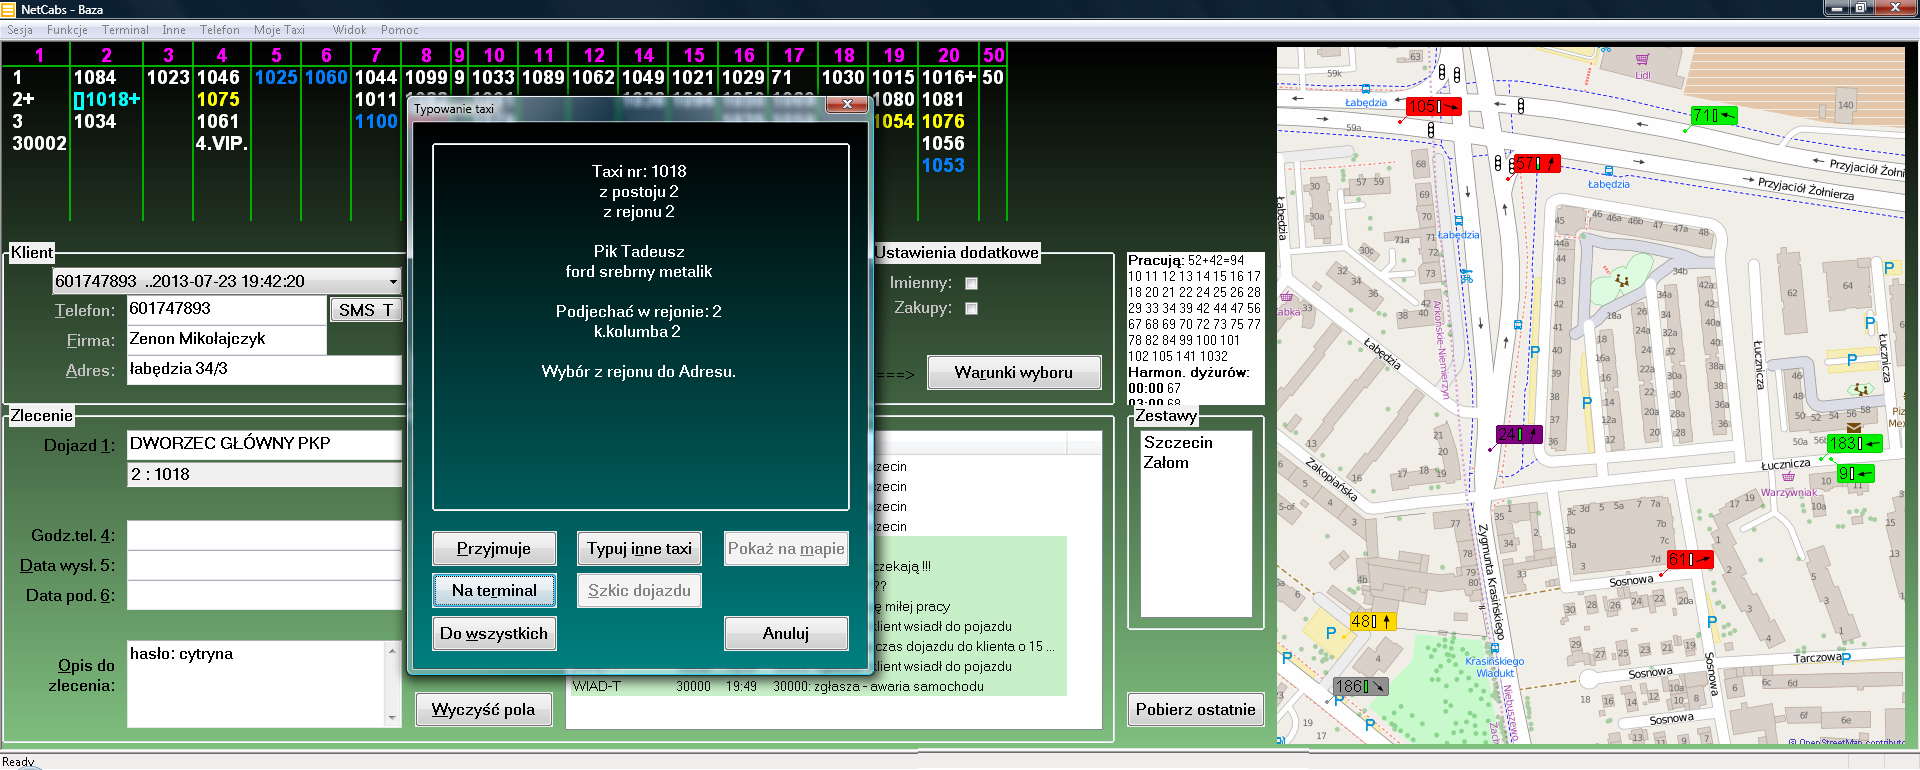Click the Lidl shop icon on map
This screenshot has height=770, width=1920.
1642,60
